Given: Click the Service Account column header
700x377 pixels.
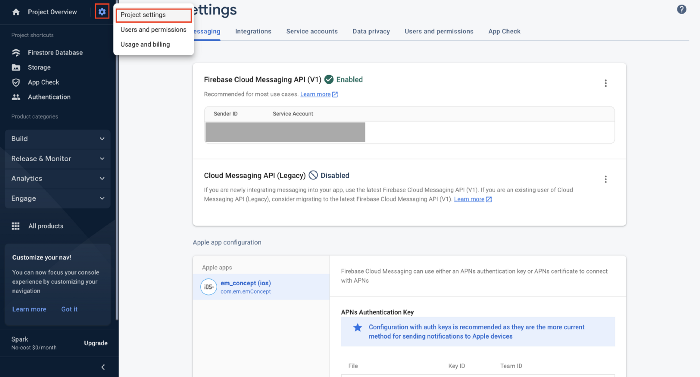Looking at the screenshot, I should coord(293,114).
